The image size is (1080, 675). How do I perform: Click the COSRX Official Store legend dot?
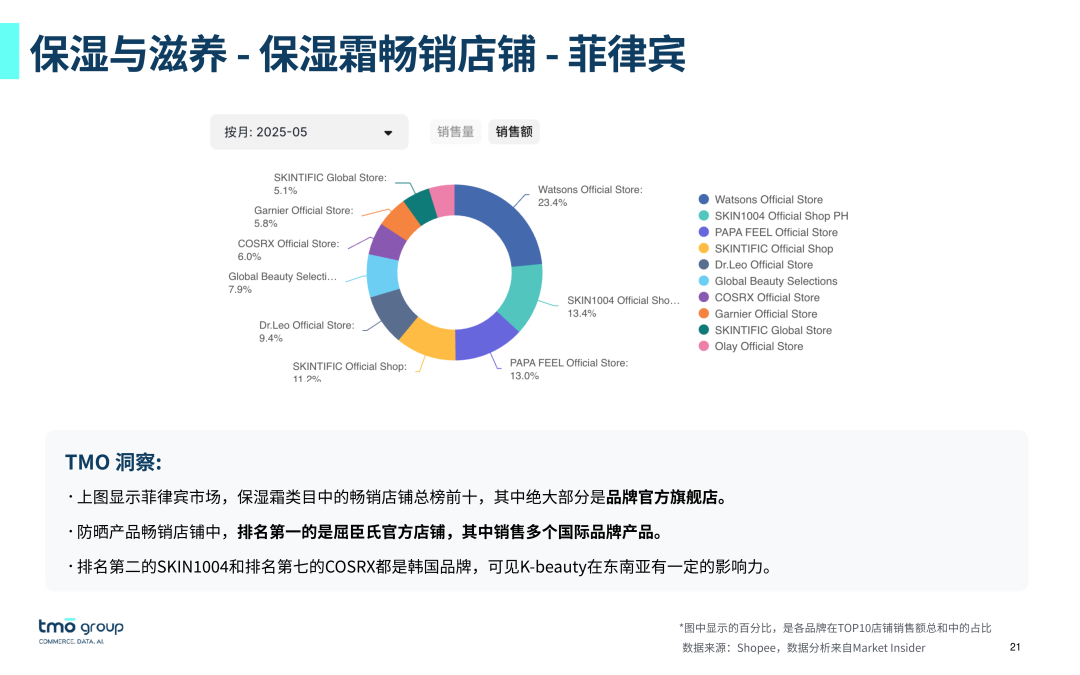coord(703,298)
